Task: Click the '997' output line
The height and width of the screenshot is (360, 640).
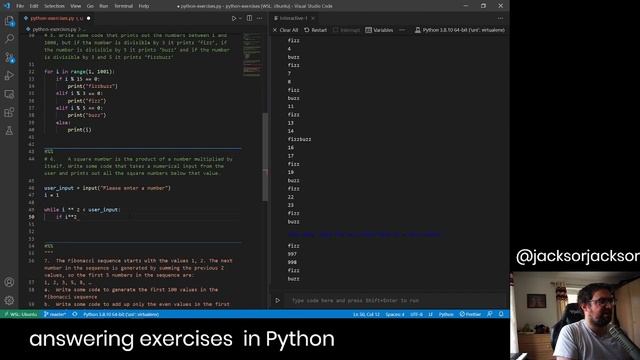Action: pyautogui.click(x=292, y=254)
